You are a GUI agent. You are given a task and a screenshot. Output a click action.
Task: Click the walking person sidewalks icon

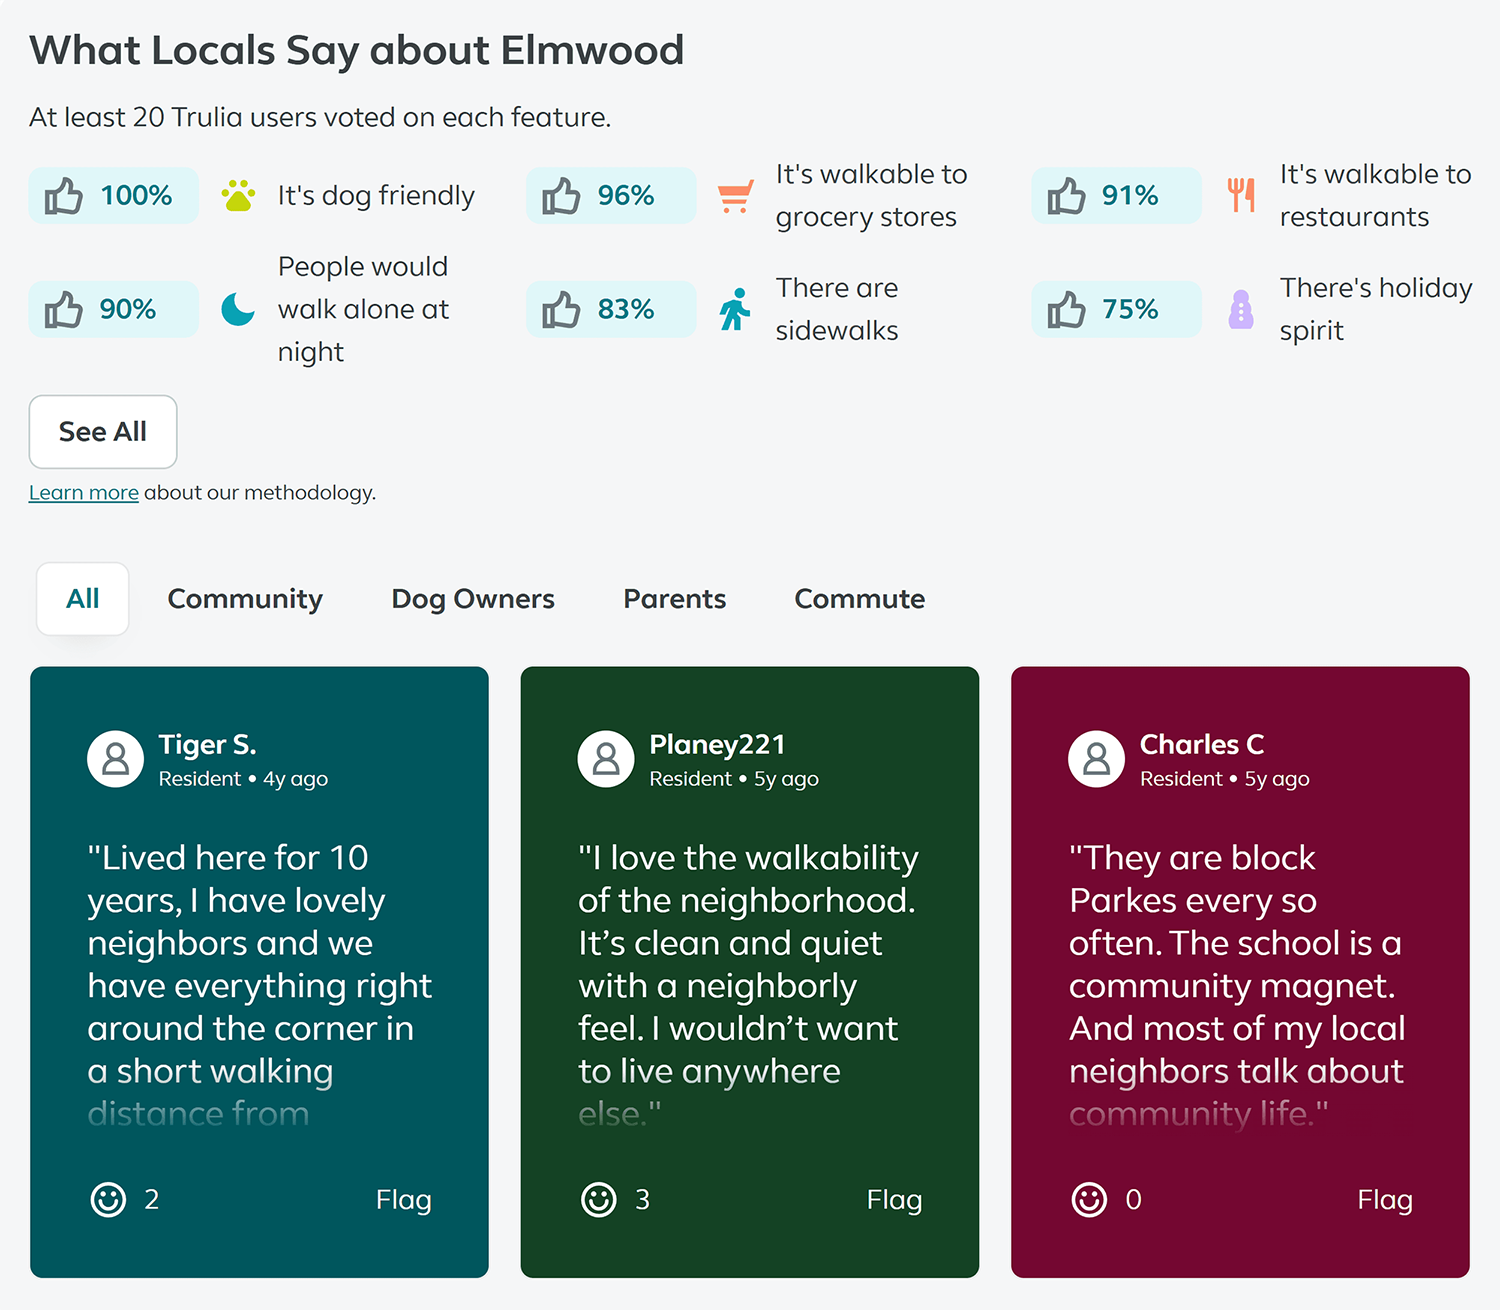[x=735, y=309]
